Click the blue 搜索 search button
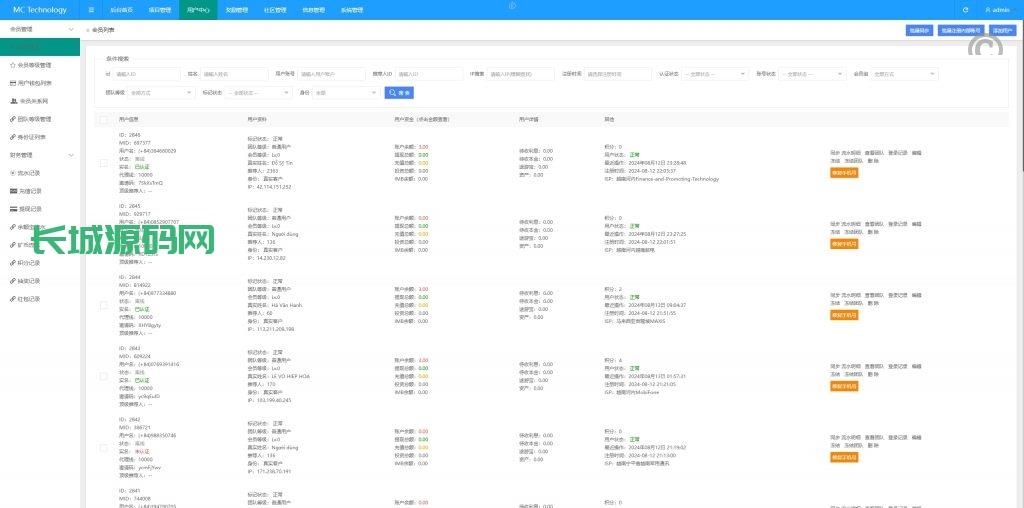The height and width of the screenshot is (508, 1024). click(400, 92)
